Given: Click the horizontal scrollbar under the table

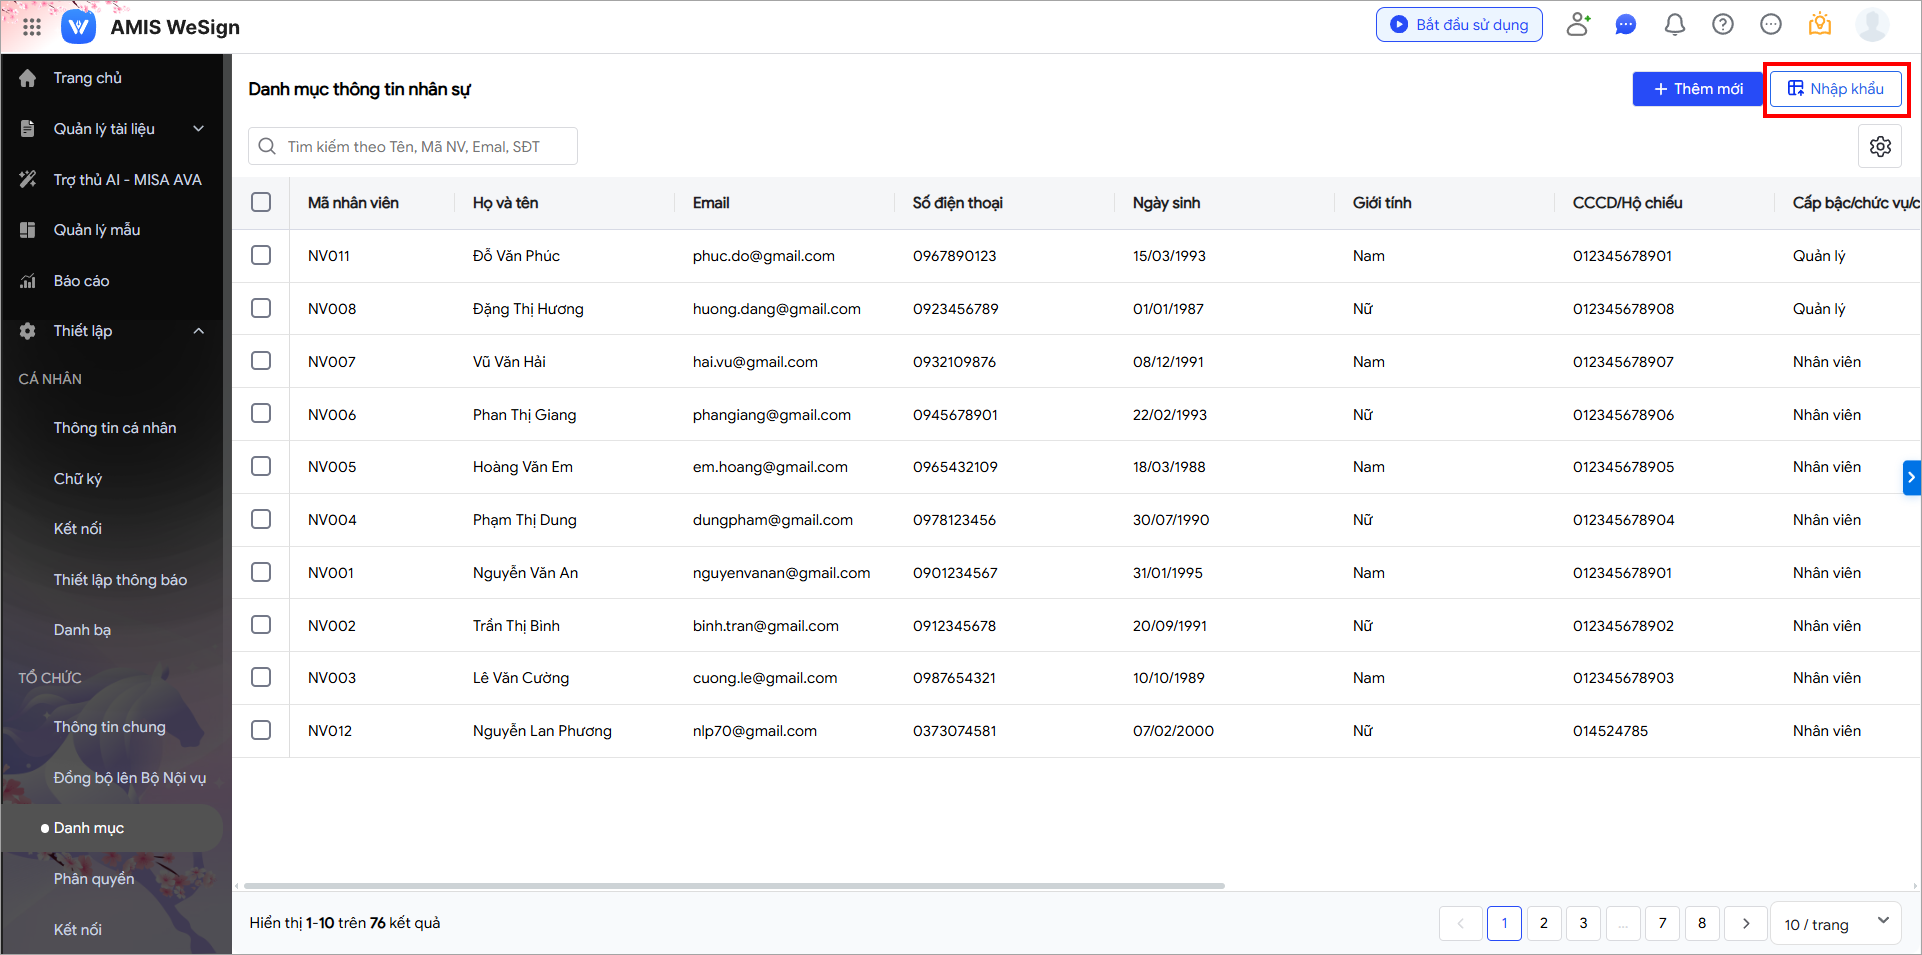Looking at the screenshot, I should [734, 886].
